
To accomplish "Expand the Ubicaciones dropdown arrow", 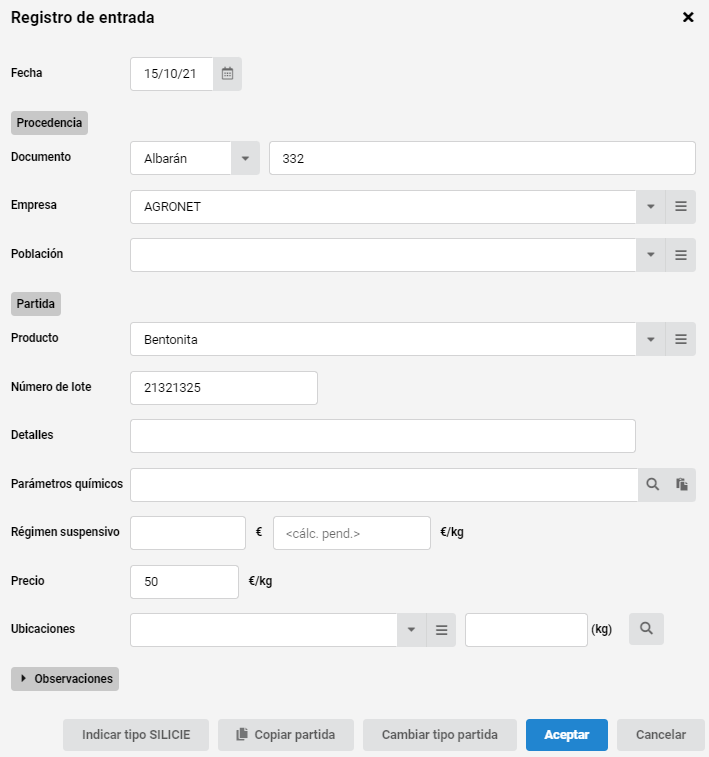I will point(412,630).
